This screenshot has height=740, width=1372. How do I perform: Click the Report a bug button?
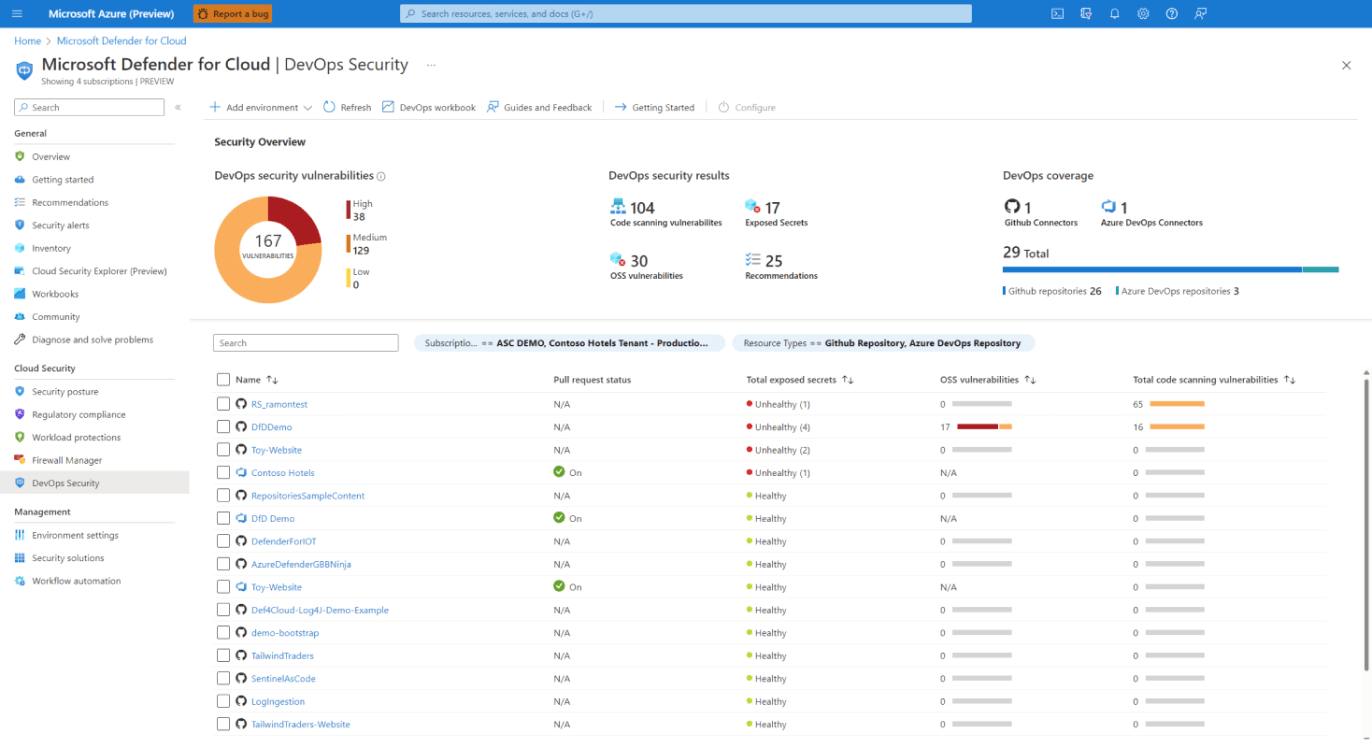point(232,14)
